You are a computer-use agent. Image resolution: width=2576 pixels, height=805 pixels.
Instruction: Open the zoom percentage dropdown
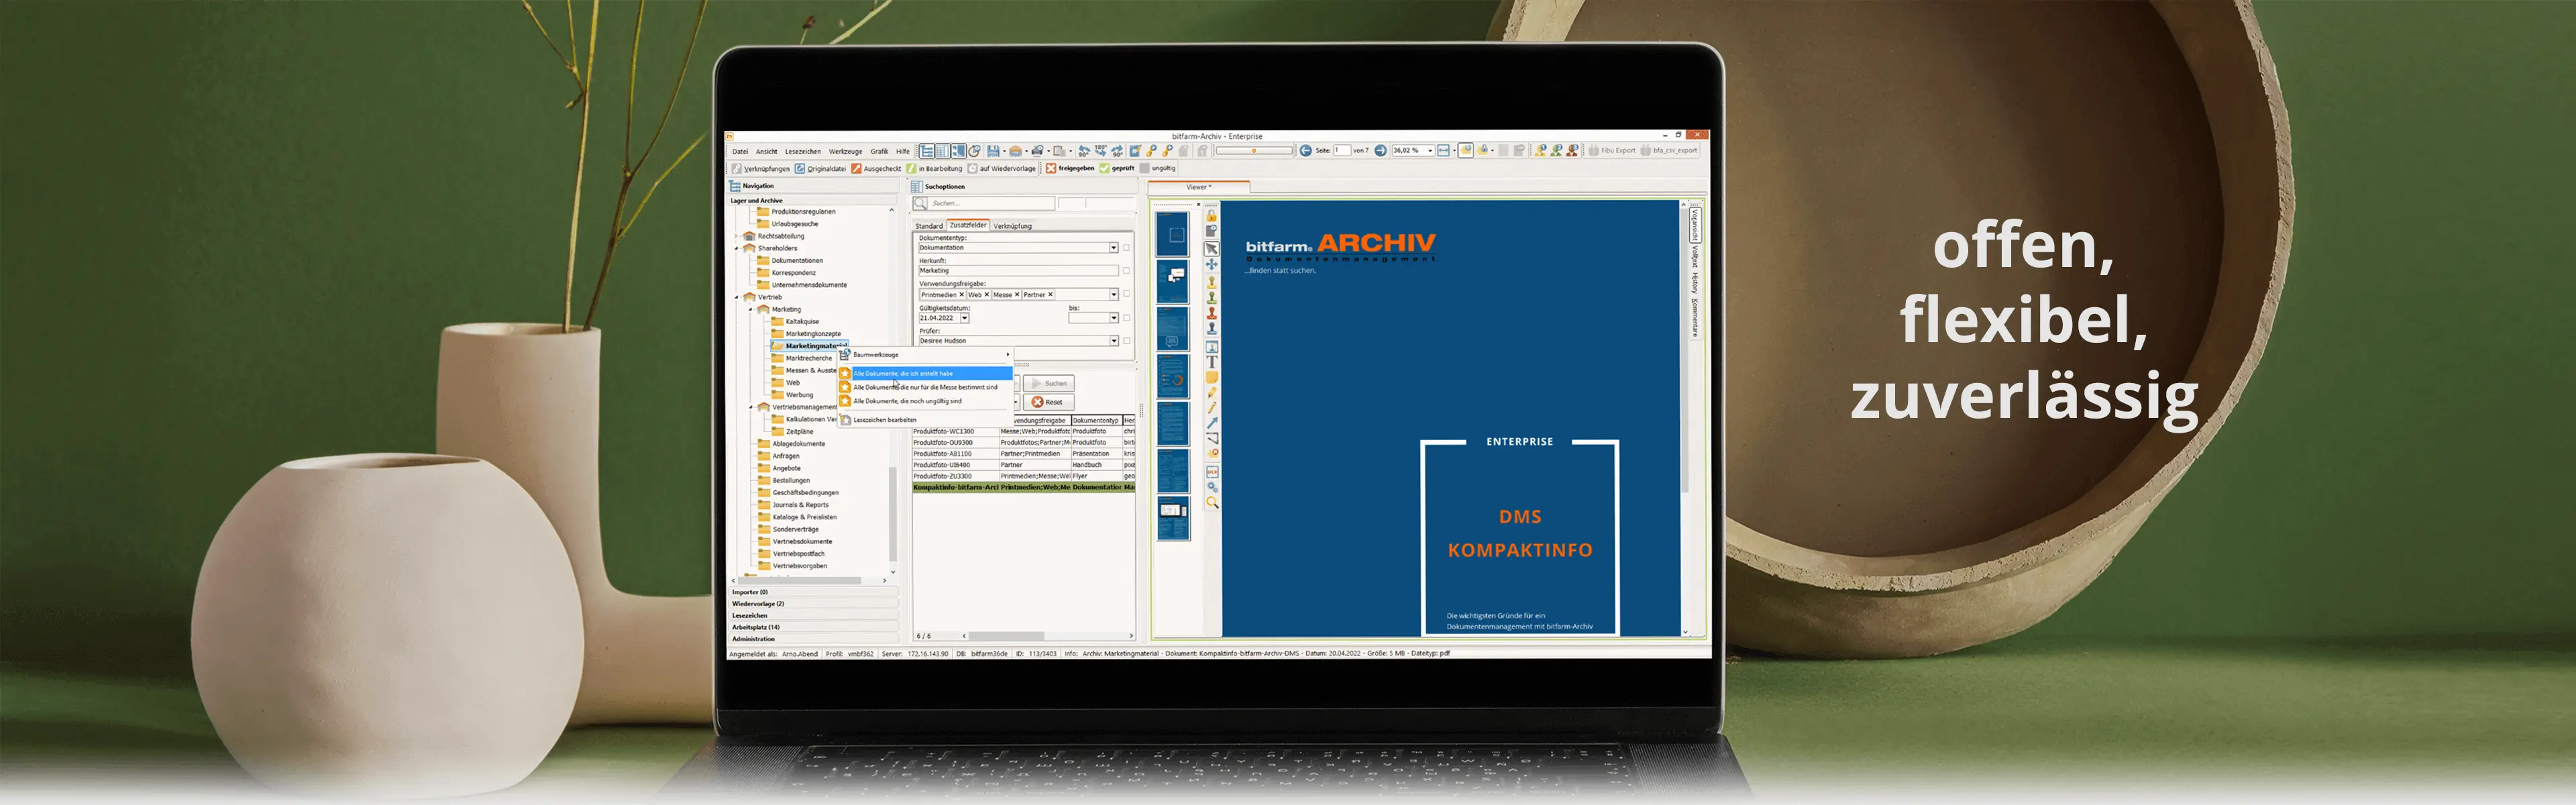click(x=1431, y=151)
